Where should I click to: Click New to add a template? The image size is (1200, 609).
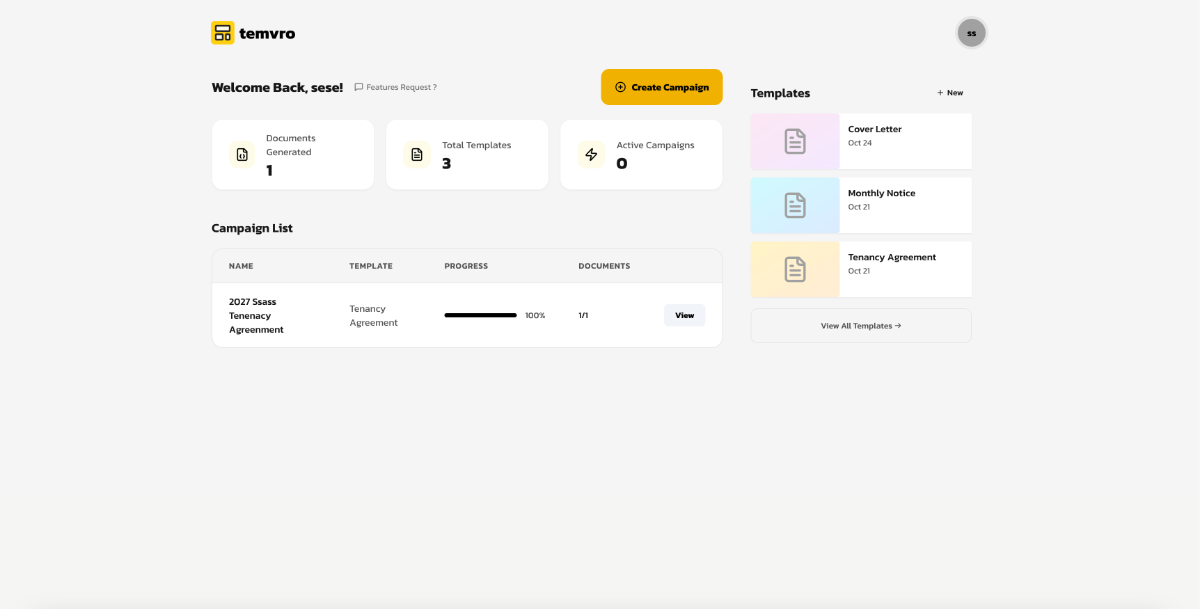coord(950,93)
